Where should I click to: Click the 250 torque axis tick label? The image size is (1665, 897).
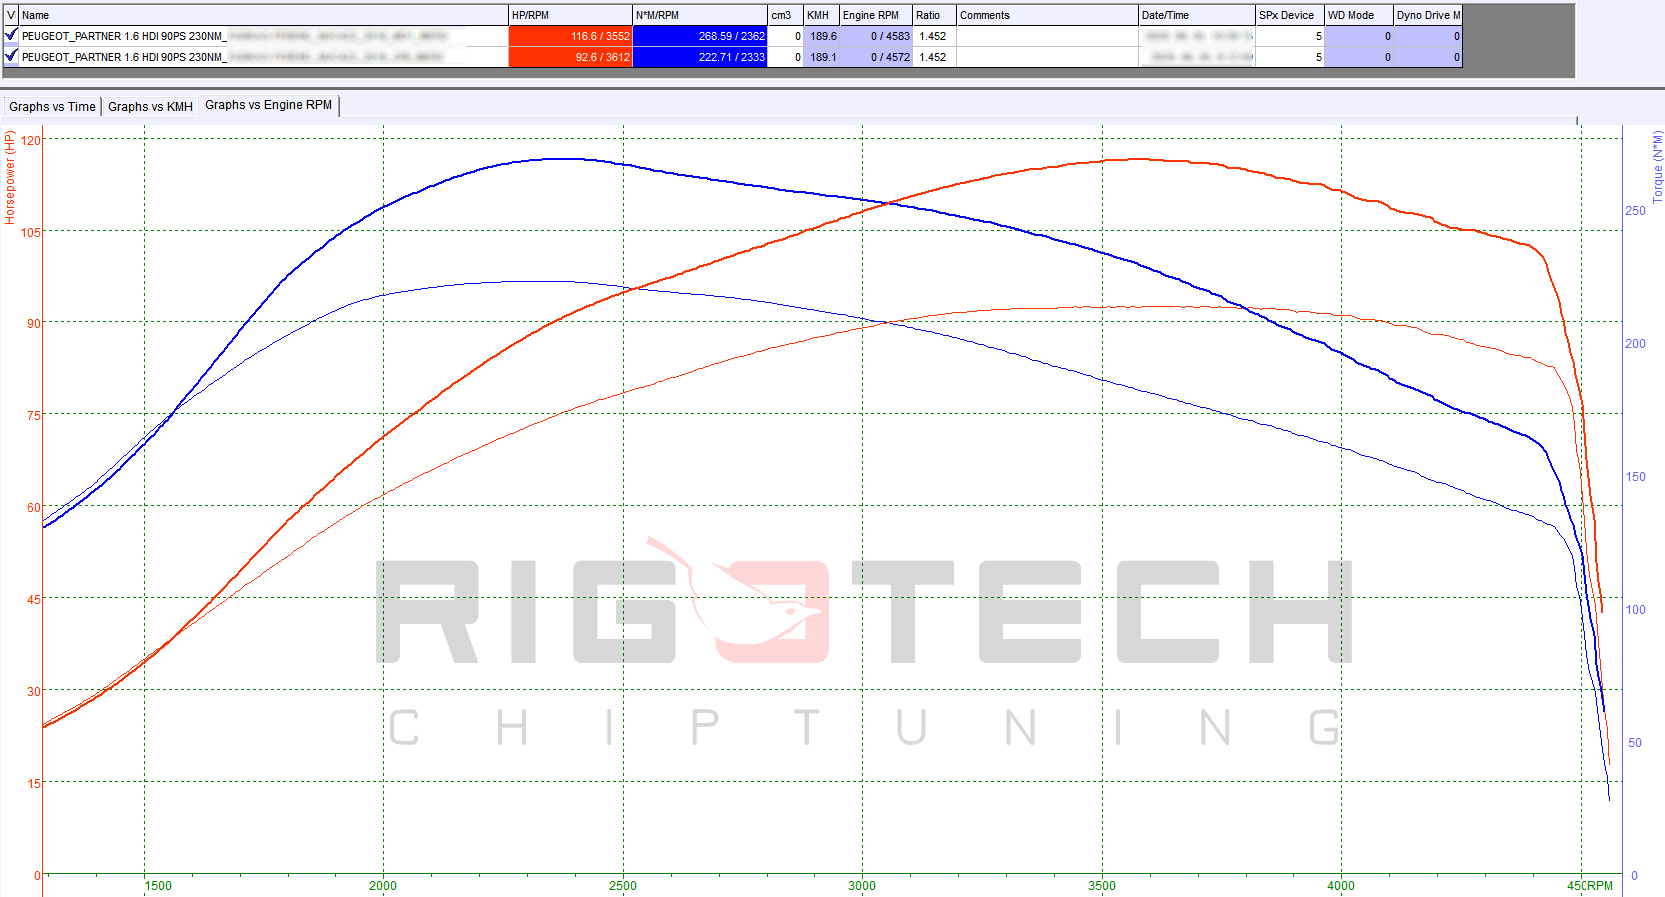(x=1635, y=210)
